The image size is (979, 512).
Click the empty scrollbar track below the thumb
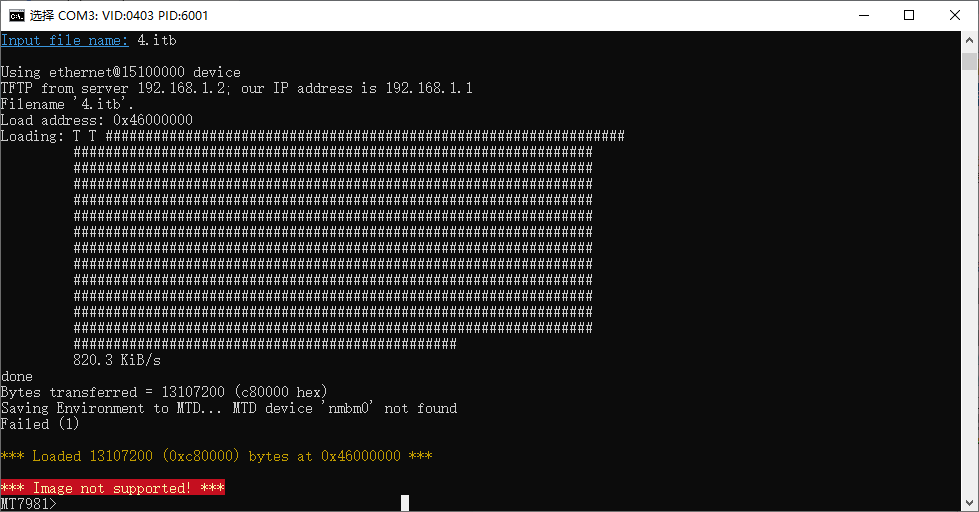969,281
